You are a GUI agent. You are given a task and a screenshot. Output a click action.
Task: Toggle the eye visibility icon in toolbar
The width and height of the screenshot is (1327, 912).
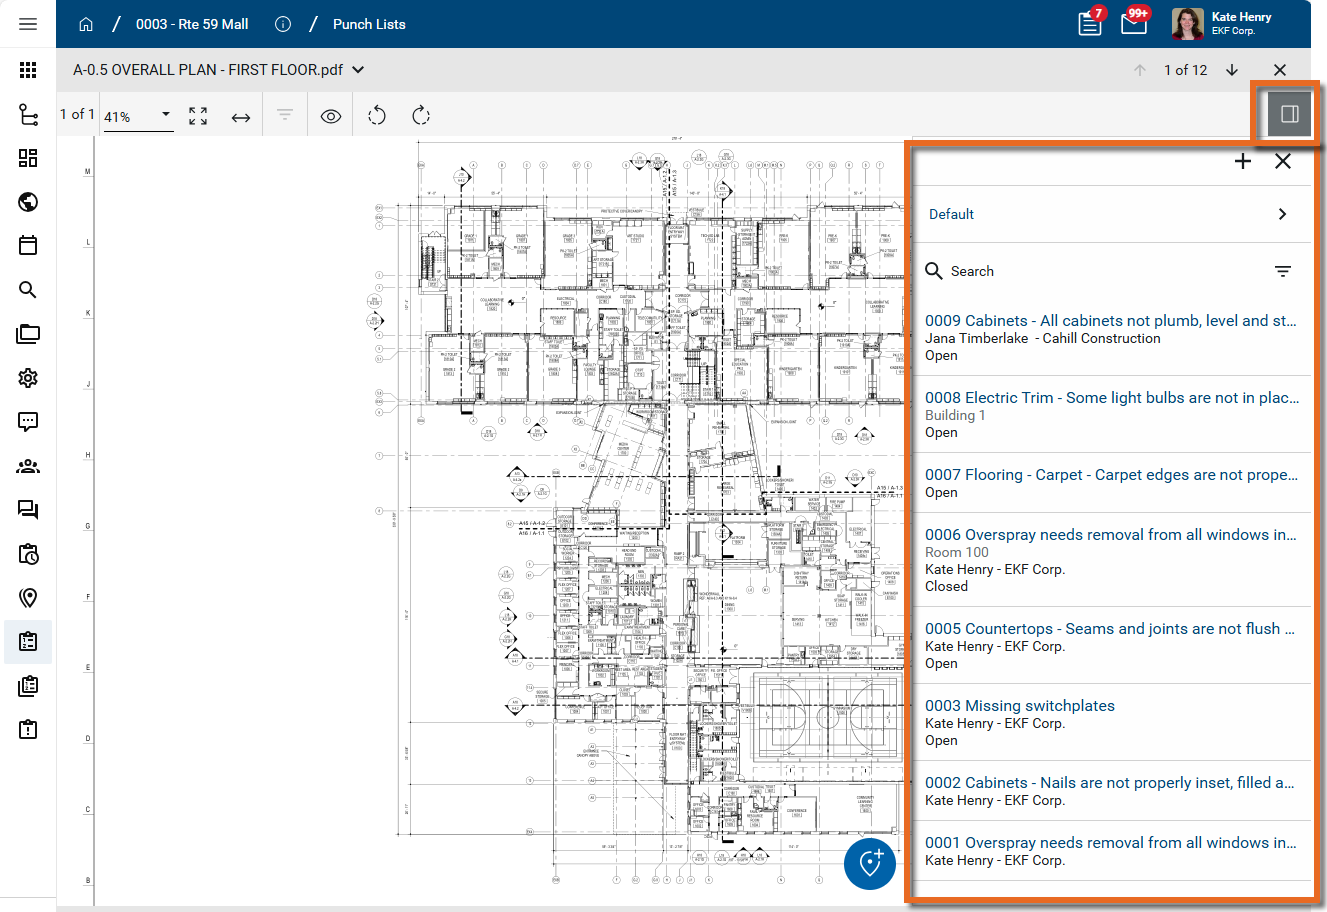pyautogui.click(x=331, y=117)
